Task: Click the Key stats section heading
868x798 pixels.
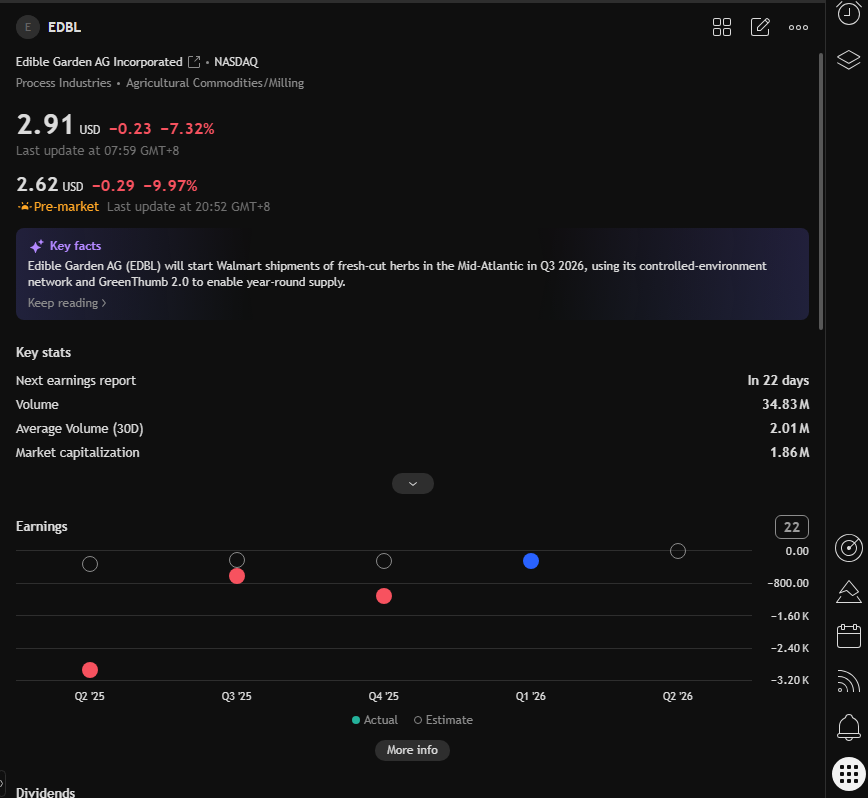Action: (43, 353)
